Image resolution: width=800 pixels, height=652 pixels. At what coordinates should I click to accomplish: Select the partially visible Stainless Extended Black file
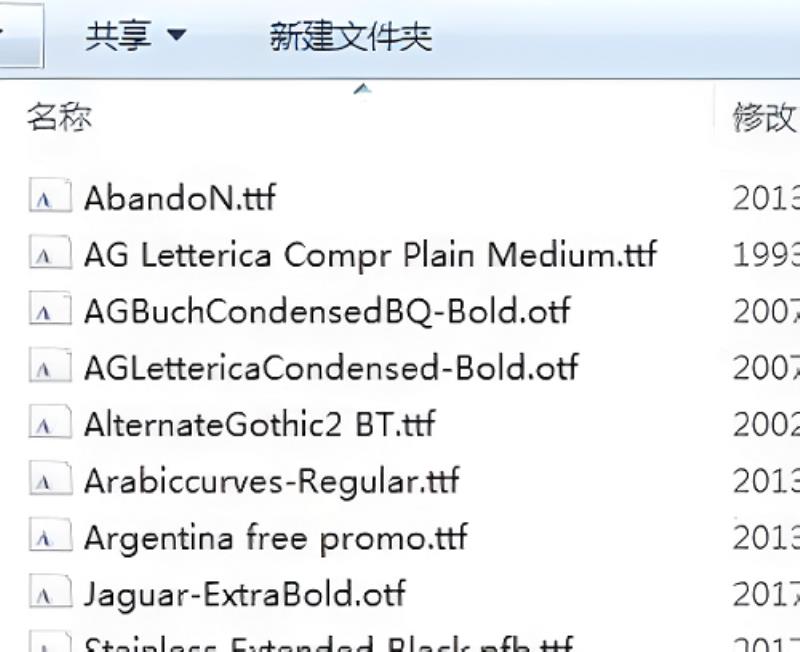329,643
